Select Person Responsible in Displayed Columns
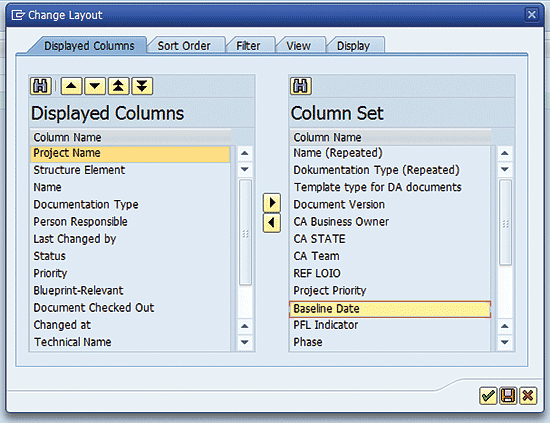Viewport: 550px width, 423px height. pyautogui.click(x=130, y=222)
